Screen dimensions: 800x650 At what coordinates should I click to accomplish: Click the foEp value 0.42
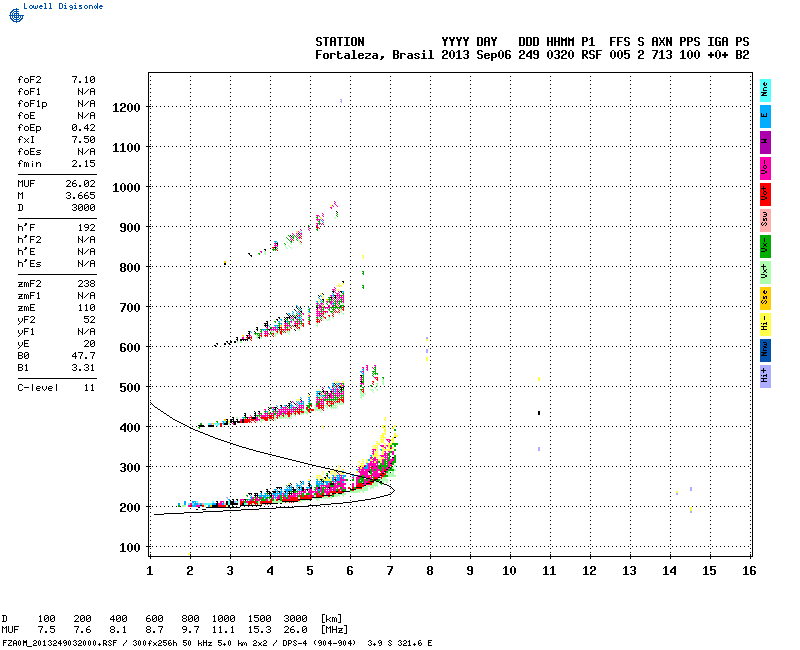pos(83,128)
